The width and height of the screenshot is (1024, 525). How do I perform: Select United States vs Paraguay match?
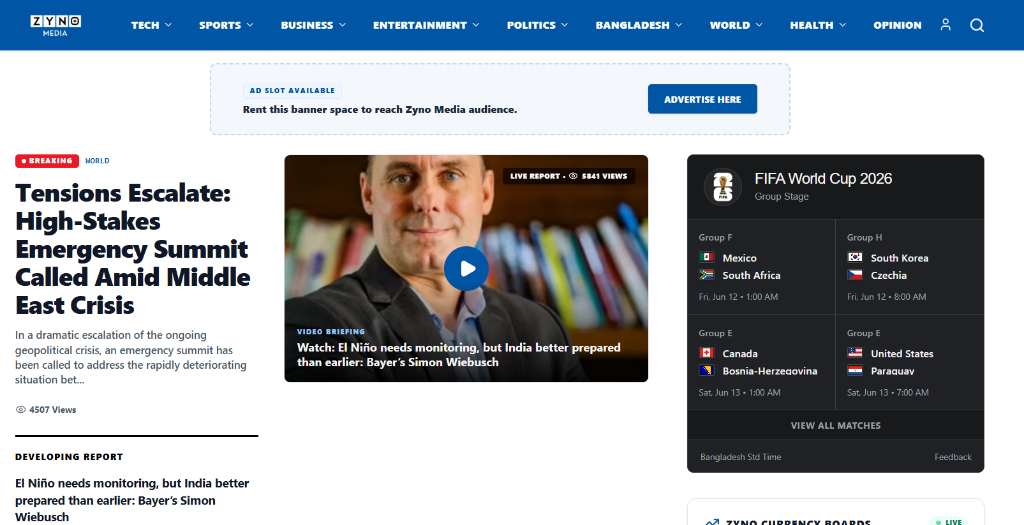click(910, 362)
